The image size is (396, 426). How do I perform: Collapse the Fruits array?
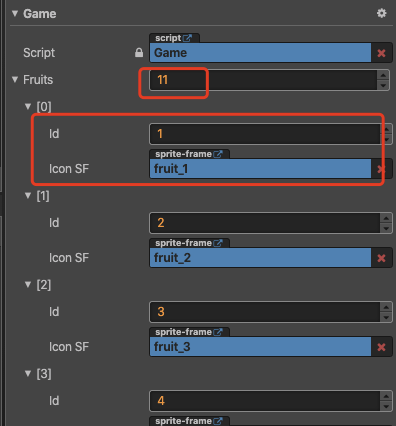tap(15, 79)
